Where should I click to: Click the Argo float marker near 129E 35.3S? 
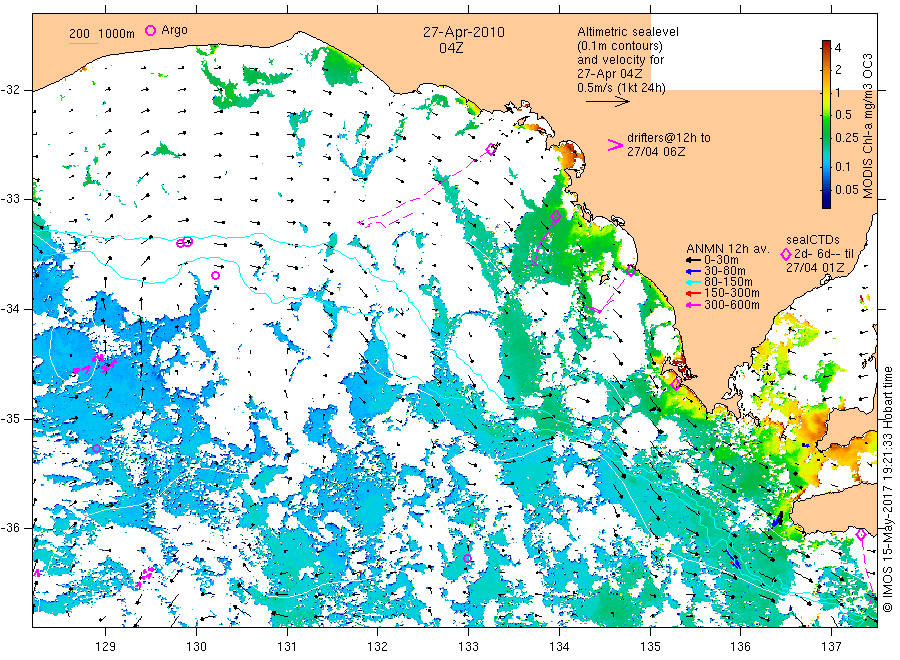coord(96,449)
